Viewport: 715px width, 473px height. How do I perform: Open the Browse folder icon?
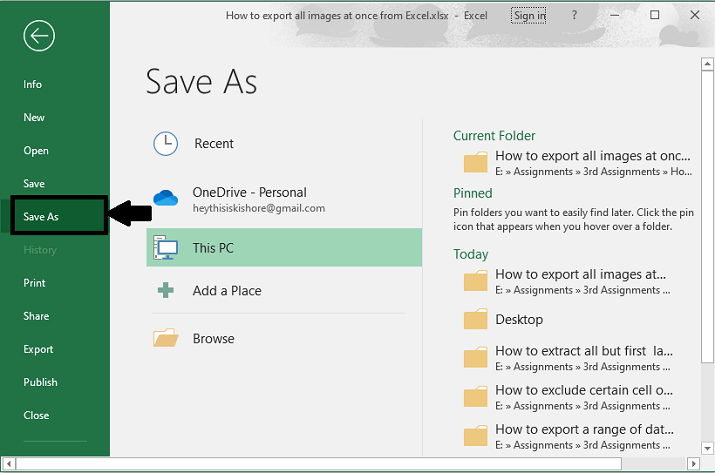(165, 339)
